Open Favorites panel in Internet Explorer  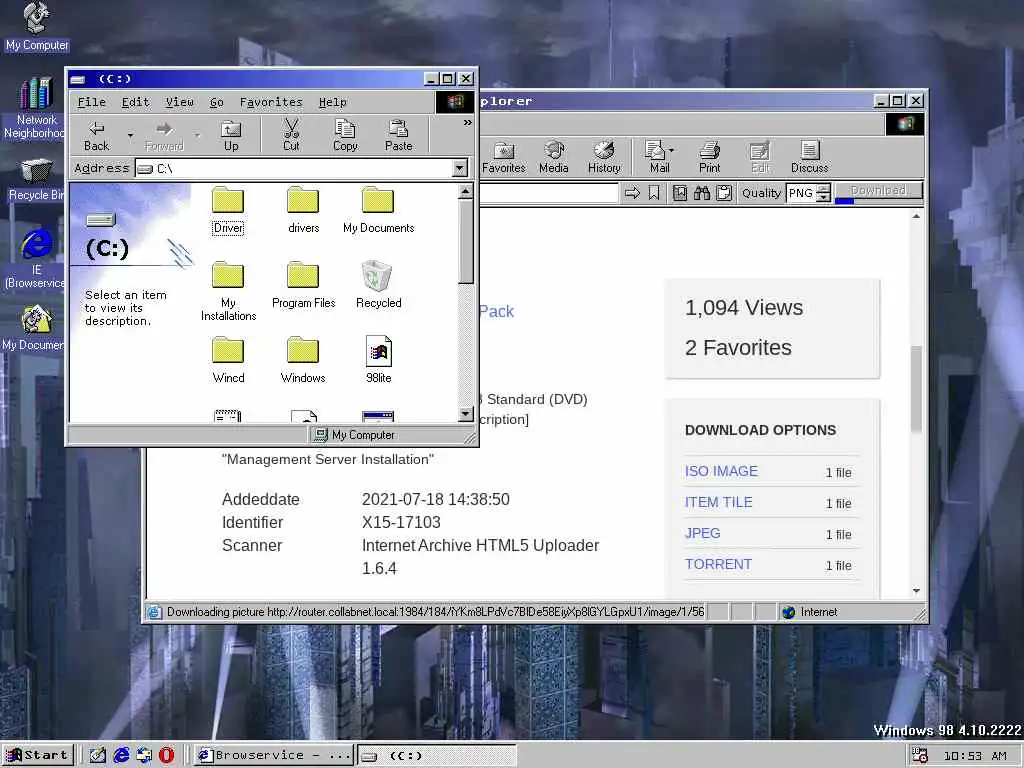pyautogui.click(x=504, y=157)
